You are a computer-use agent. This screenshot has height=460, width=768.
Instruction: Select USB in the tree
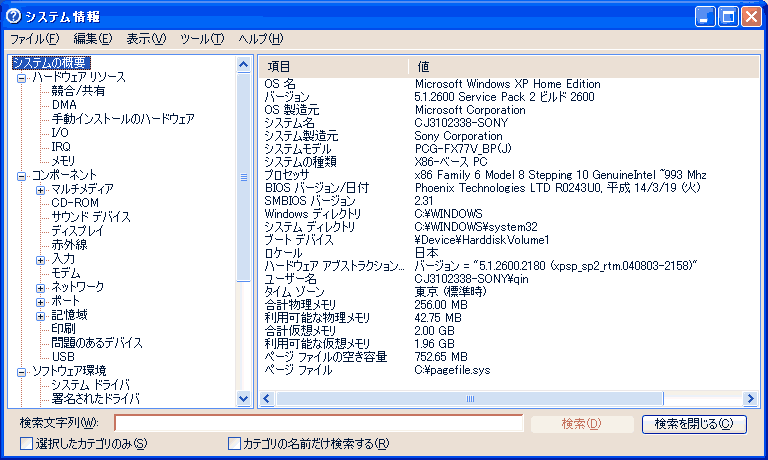[x=63, y=357]
